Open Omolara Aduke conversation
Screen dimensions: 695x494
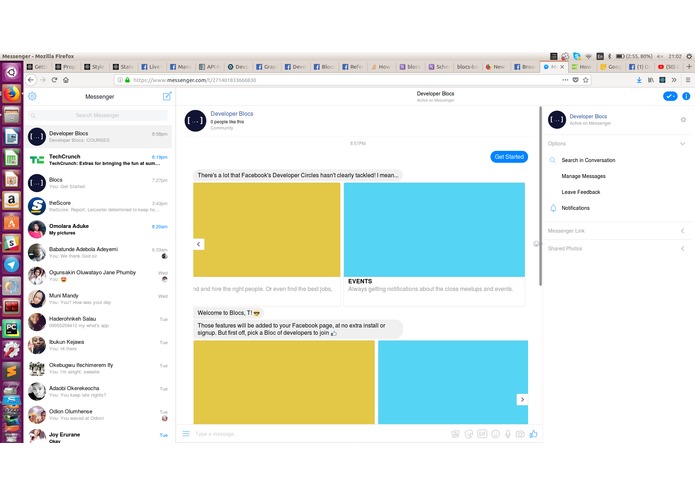coord(98,229)
